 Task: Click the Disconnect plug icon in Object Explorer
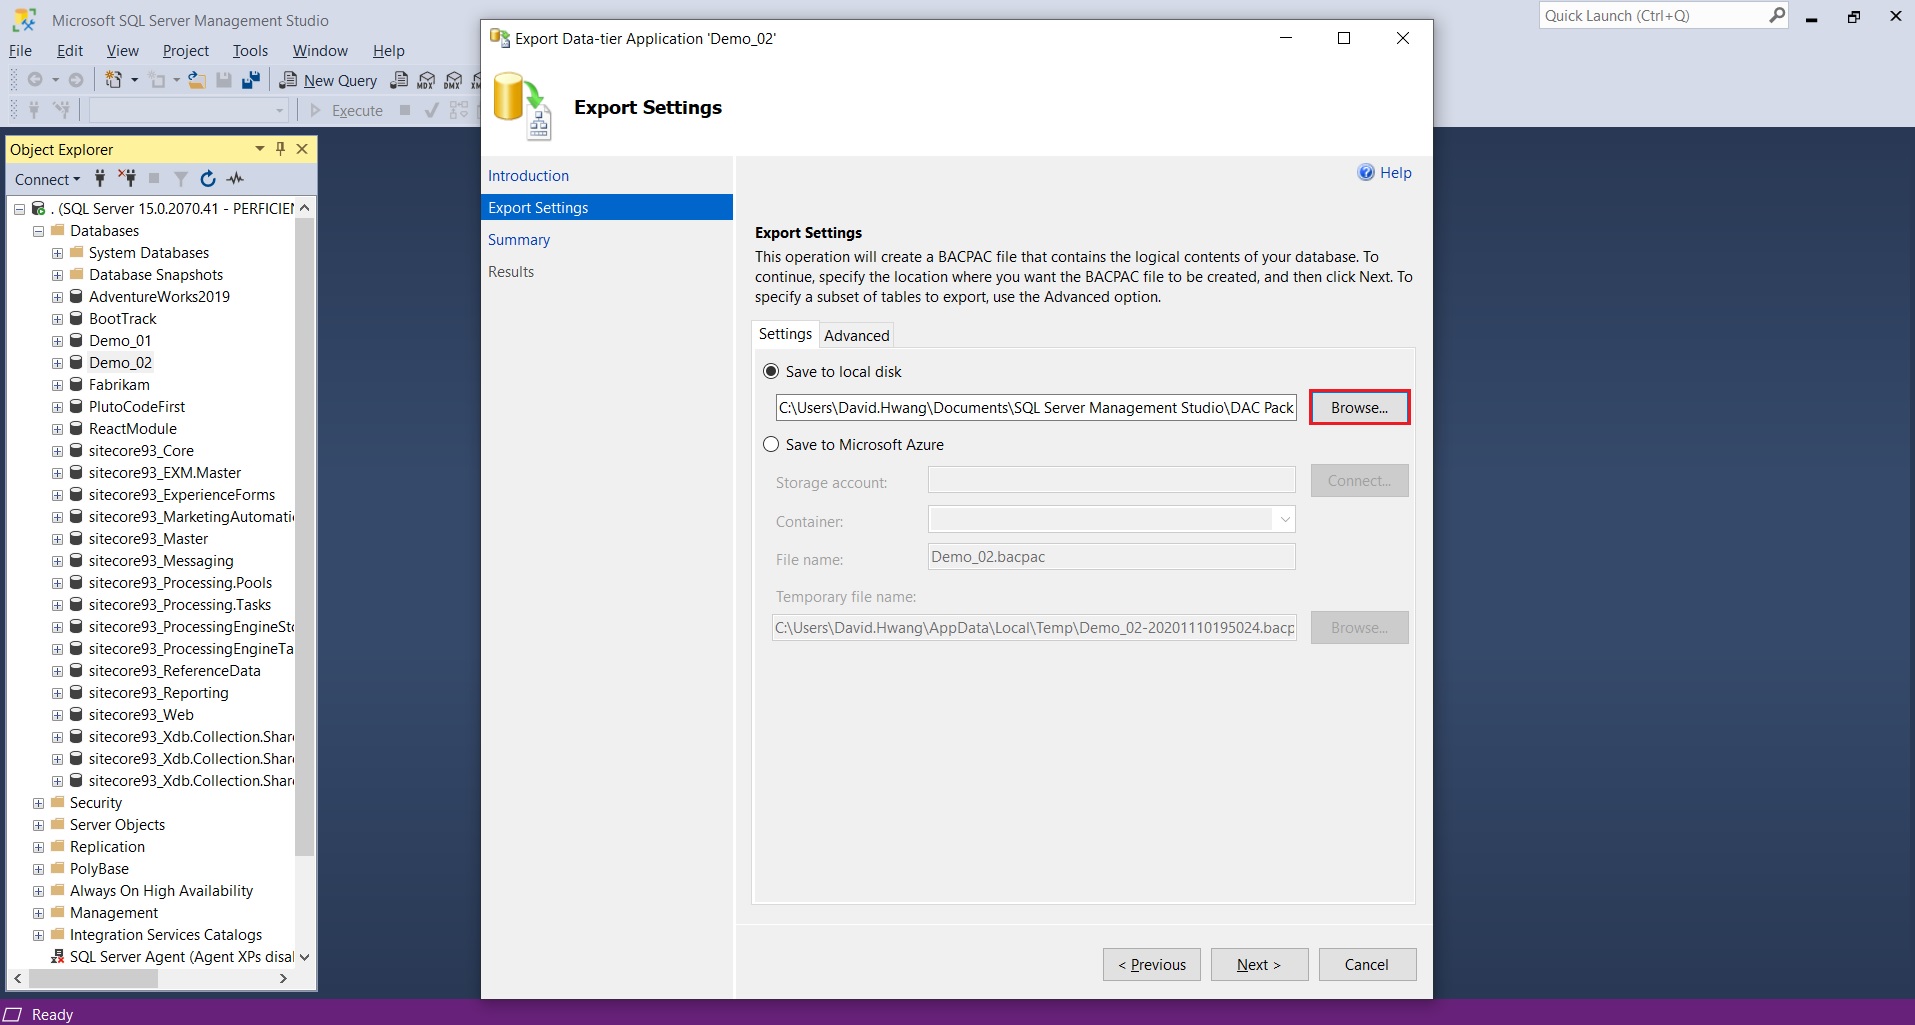127,179
